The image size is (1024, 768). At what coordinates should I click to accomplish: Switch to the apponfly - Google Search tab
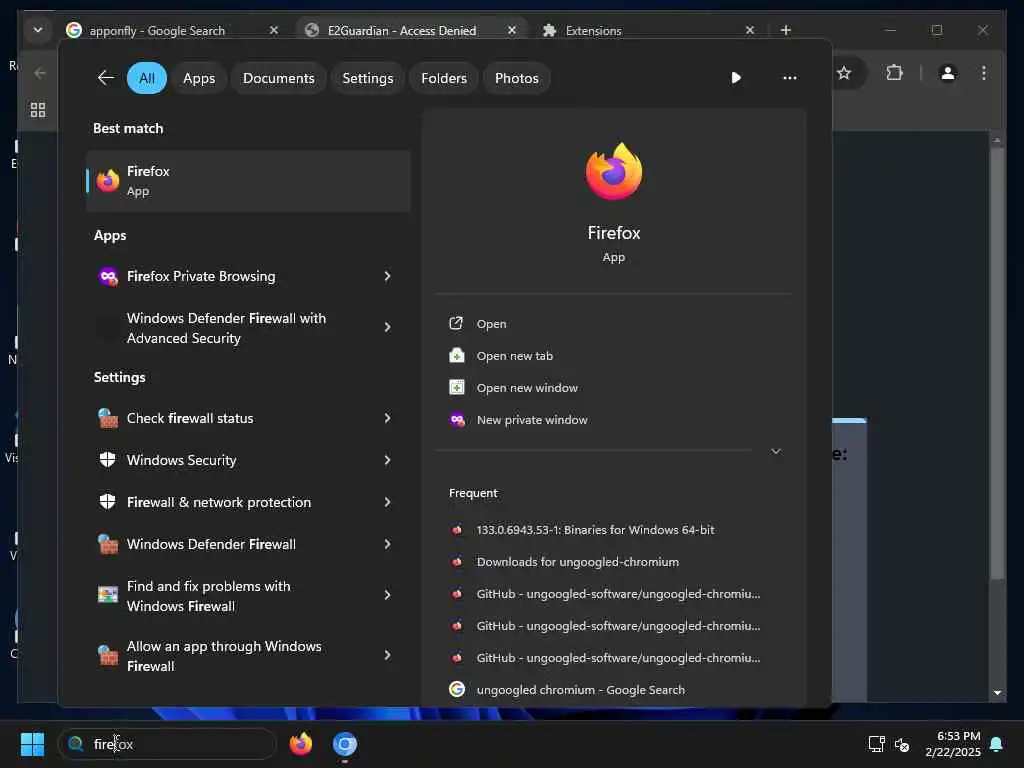click(157, 31)
